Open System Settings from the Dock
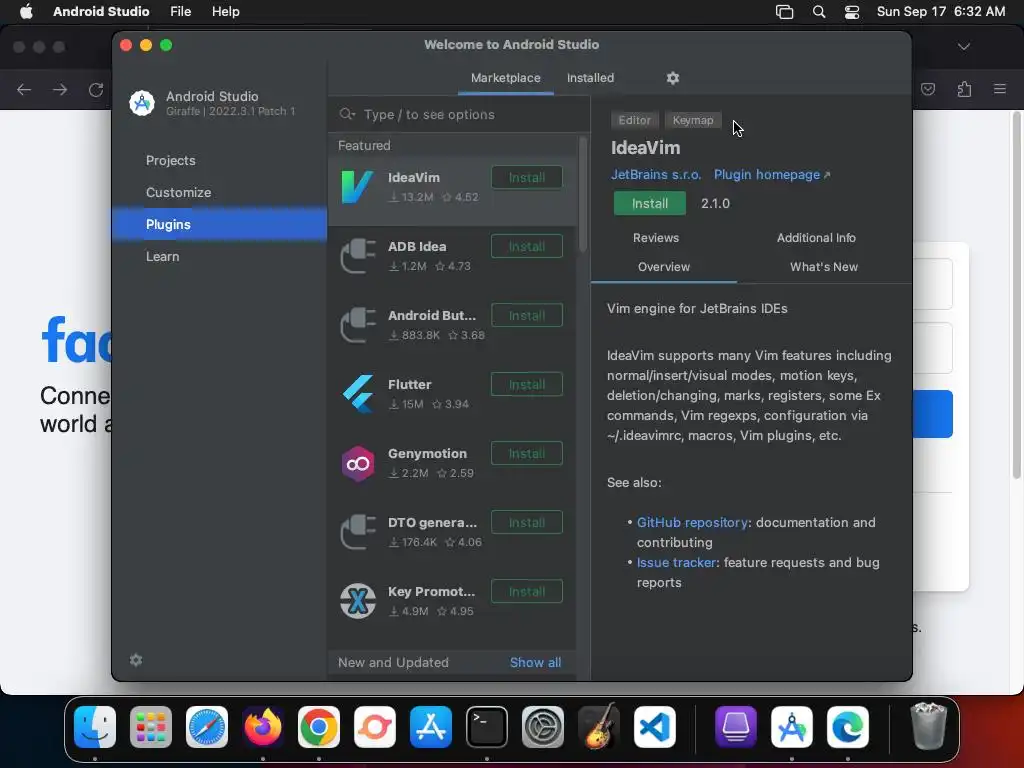The height and width of the screenshot is (768, 1024). pyautogui.click(x=543, y=727)
